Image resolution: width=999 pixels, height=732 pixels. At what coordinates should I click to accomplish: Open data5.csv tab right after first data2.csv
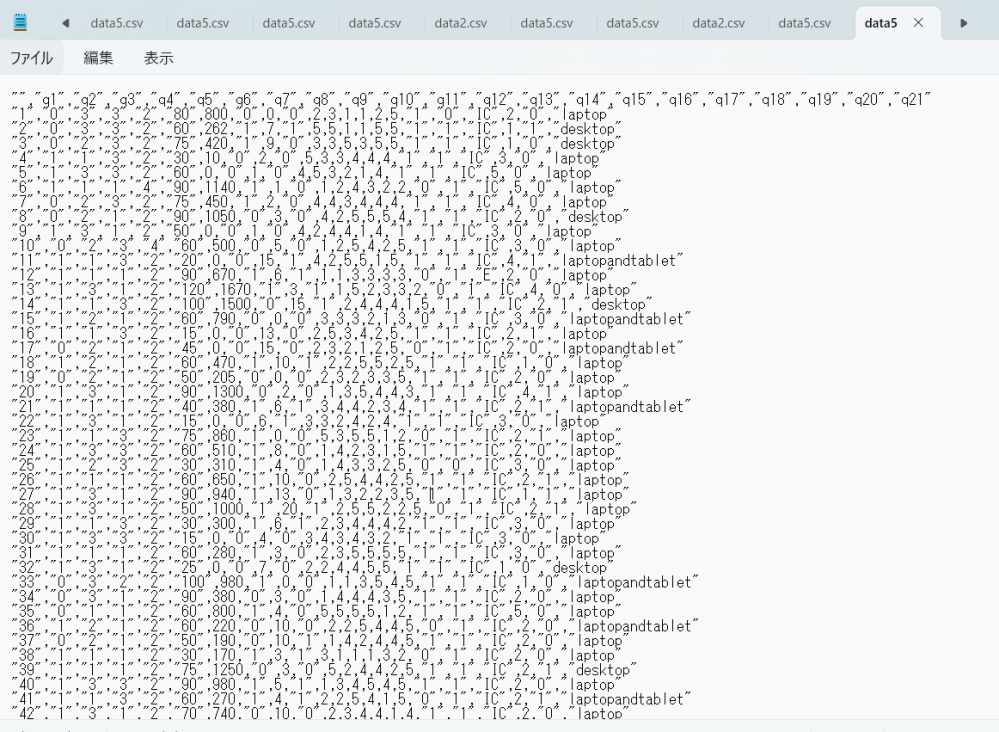click(546, 23)
